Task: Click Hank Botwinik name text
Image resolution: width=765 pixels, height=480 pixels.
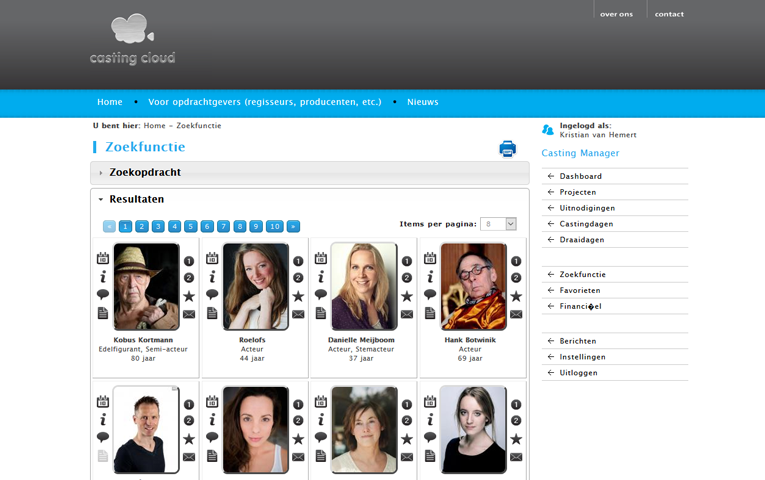Action: pos(470,340)
